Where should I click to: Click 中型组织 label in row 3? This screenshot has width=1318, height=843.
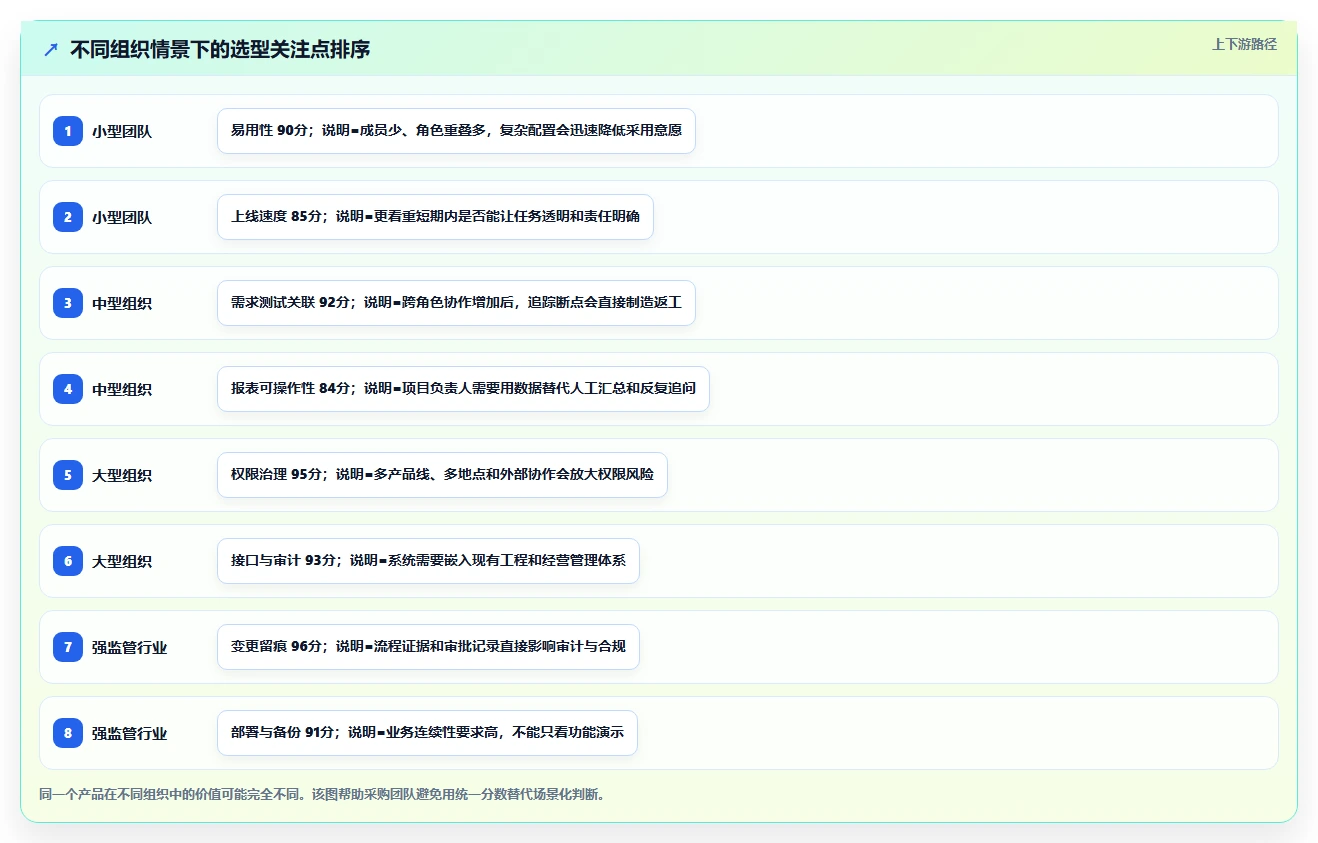coord(122,303)
